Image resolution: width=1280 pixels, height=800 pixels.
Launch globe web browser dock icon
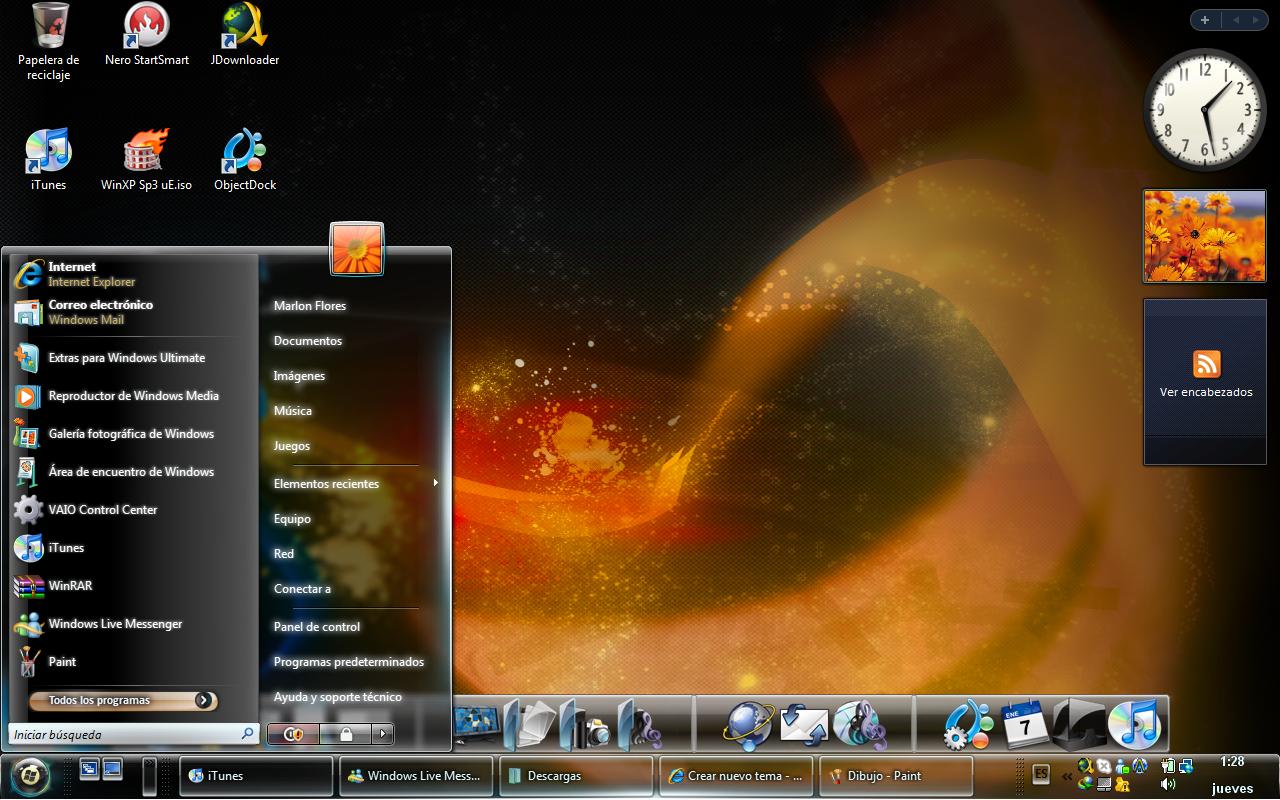[749, 725]
